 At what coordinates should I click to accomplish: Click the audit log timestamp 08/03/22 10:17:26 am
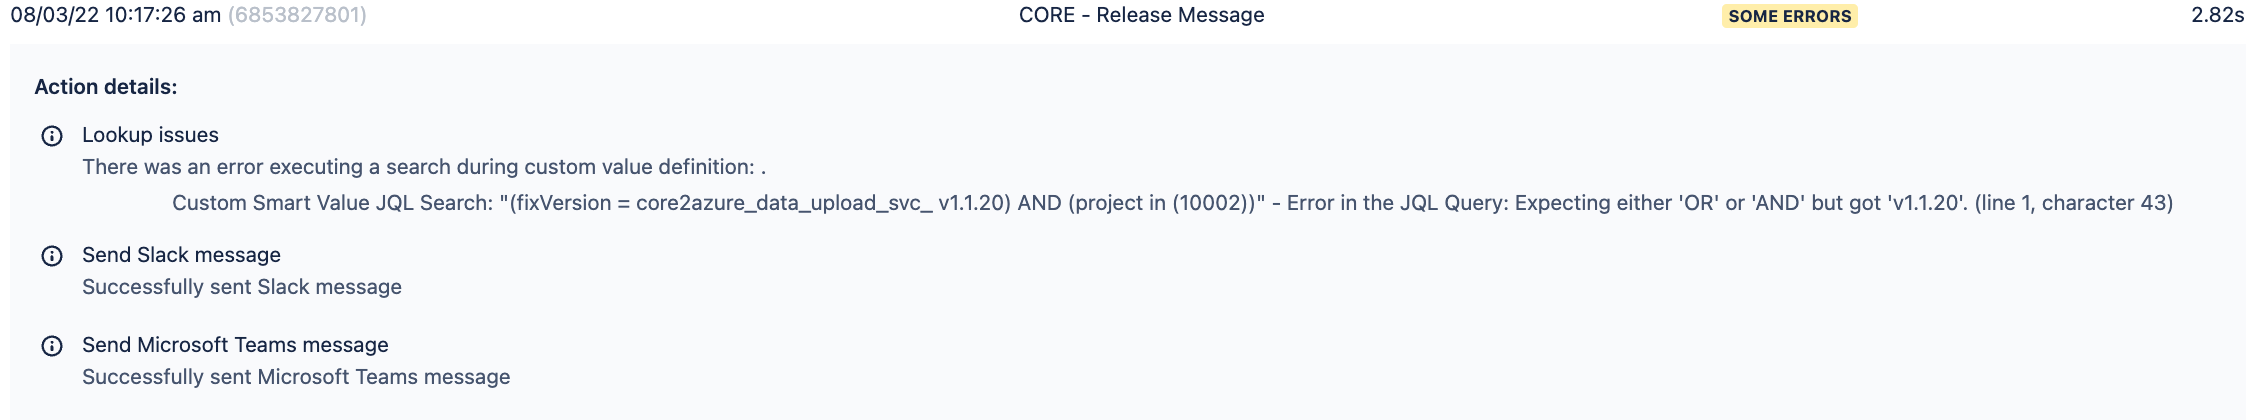[x=115, y=15]
